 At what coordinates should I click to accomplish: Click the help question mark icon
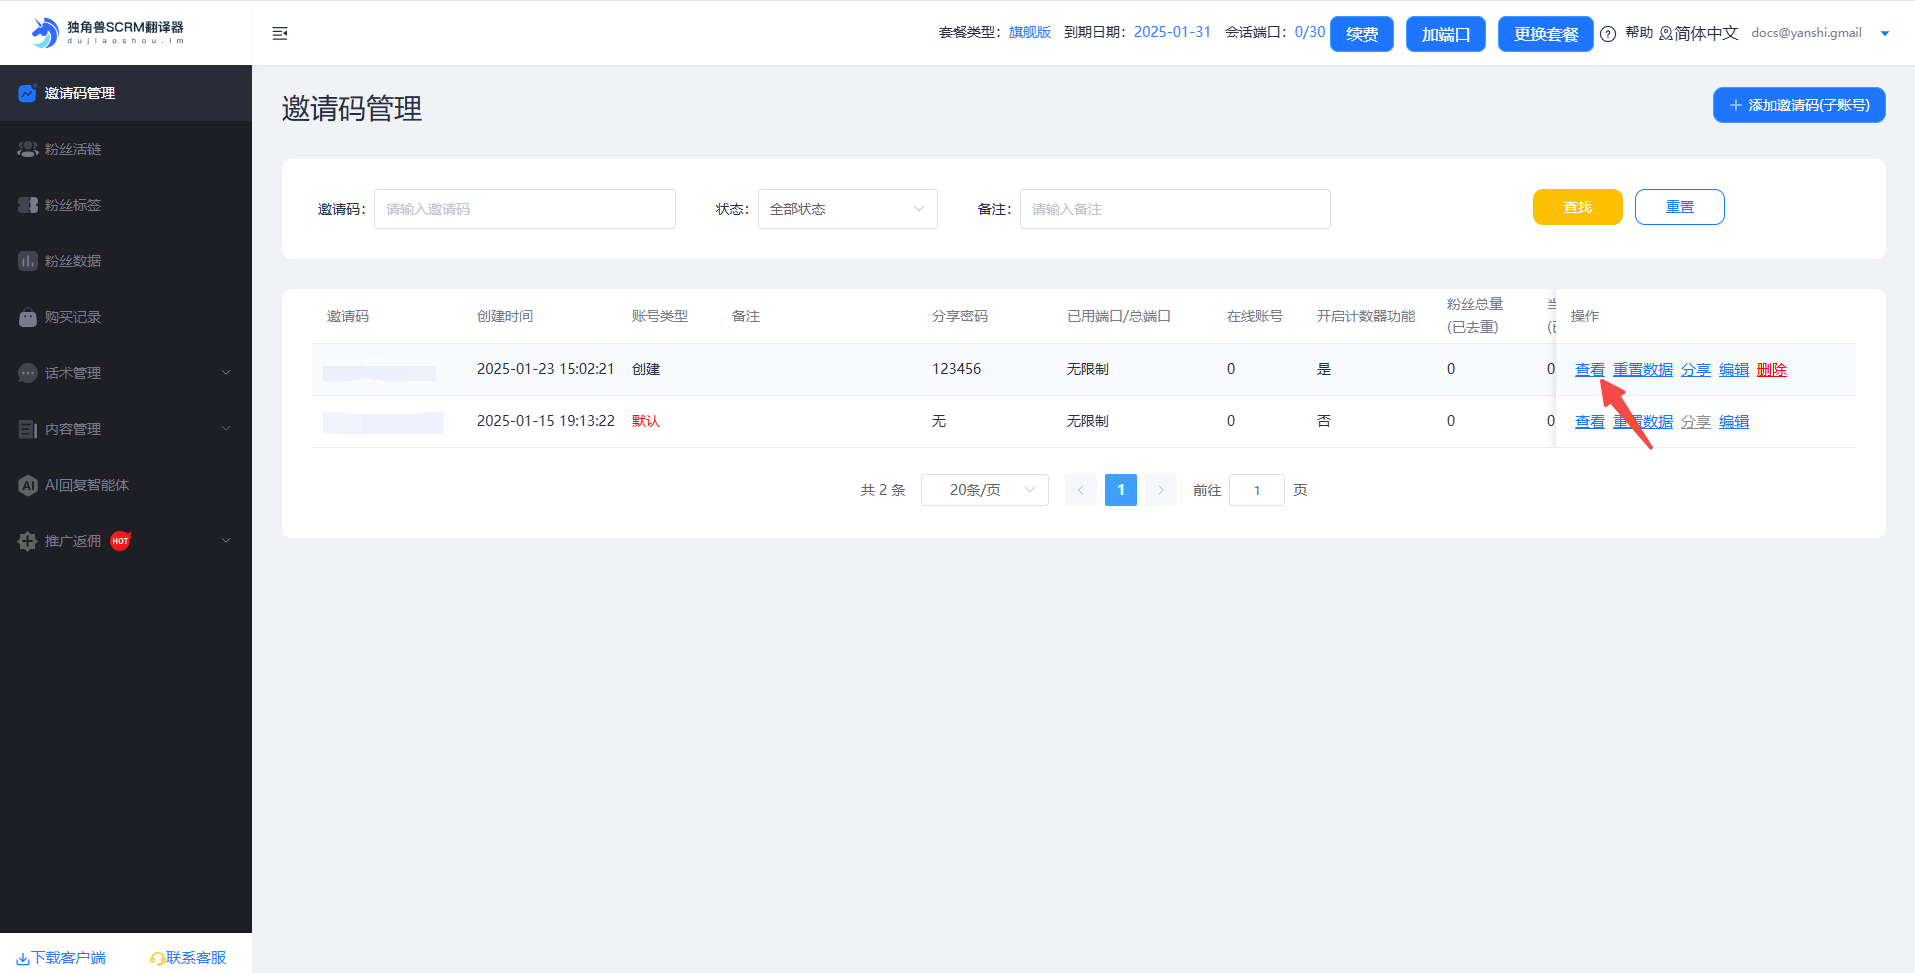pos(1608,34)
